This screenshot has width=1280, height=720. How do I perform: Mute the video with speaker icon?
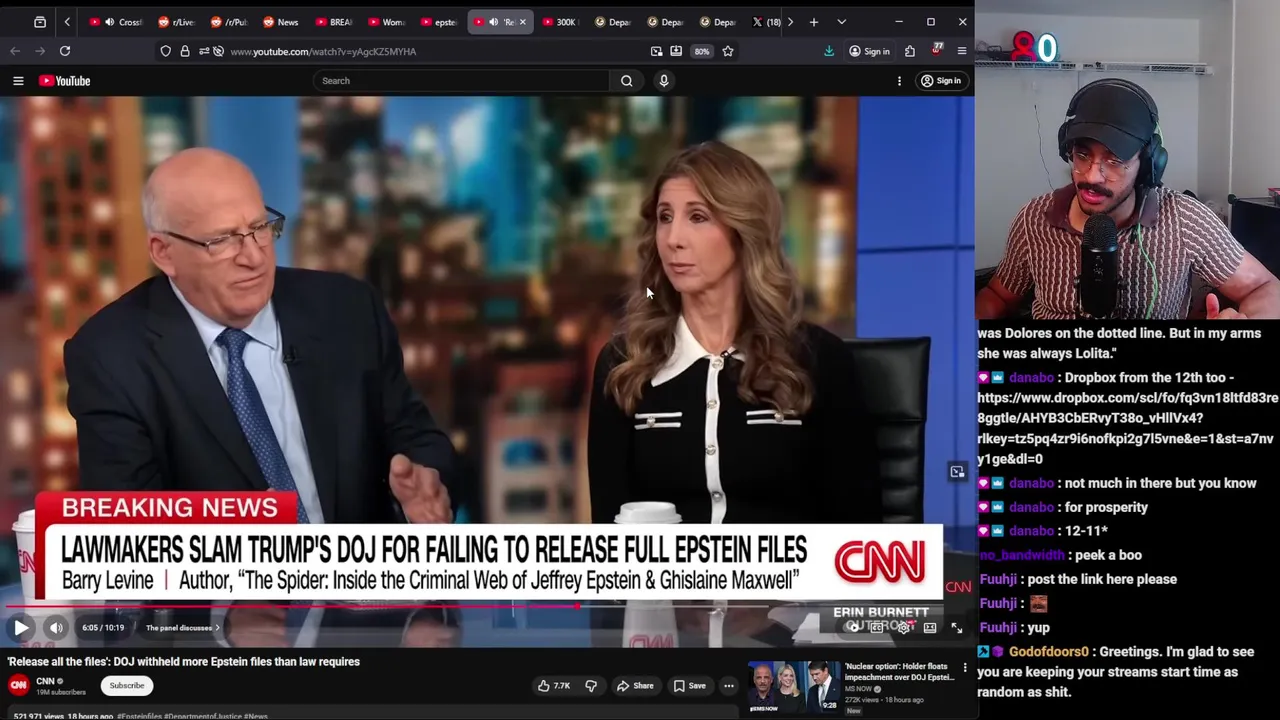[56, 628]
